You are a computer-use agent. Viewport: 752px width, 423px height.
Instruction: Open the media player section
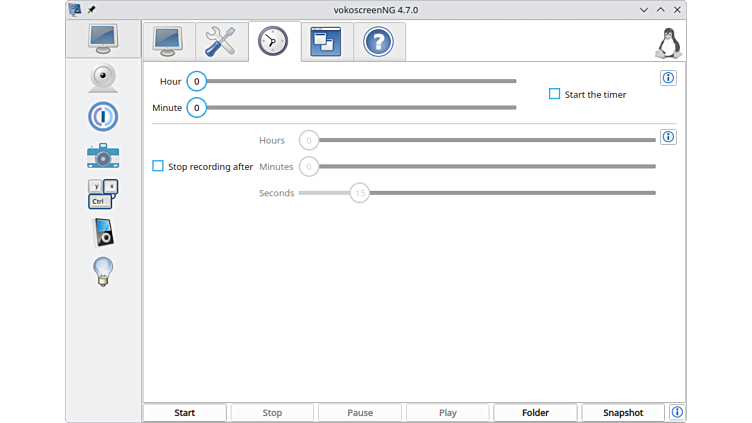coord(103,232)
